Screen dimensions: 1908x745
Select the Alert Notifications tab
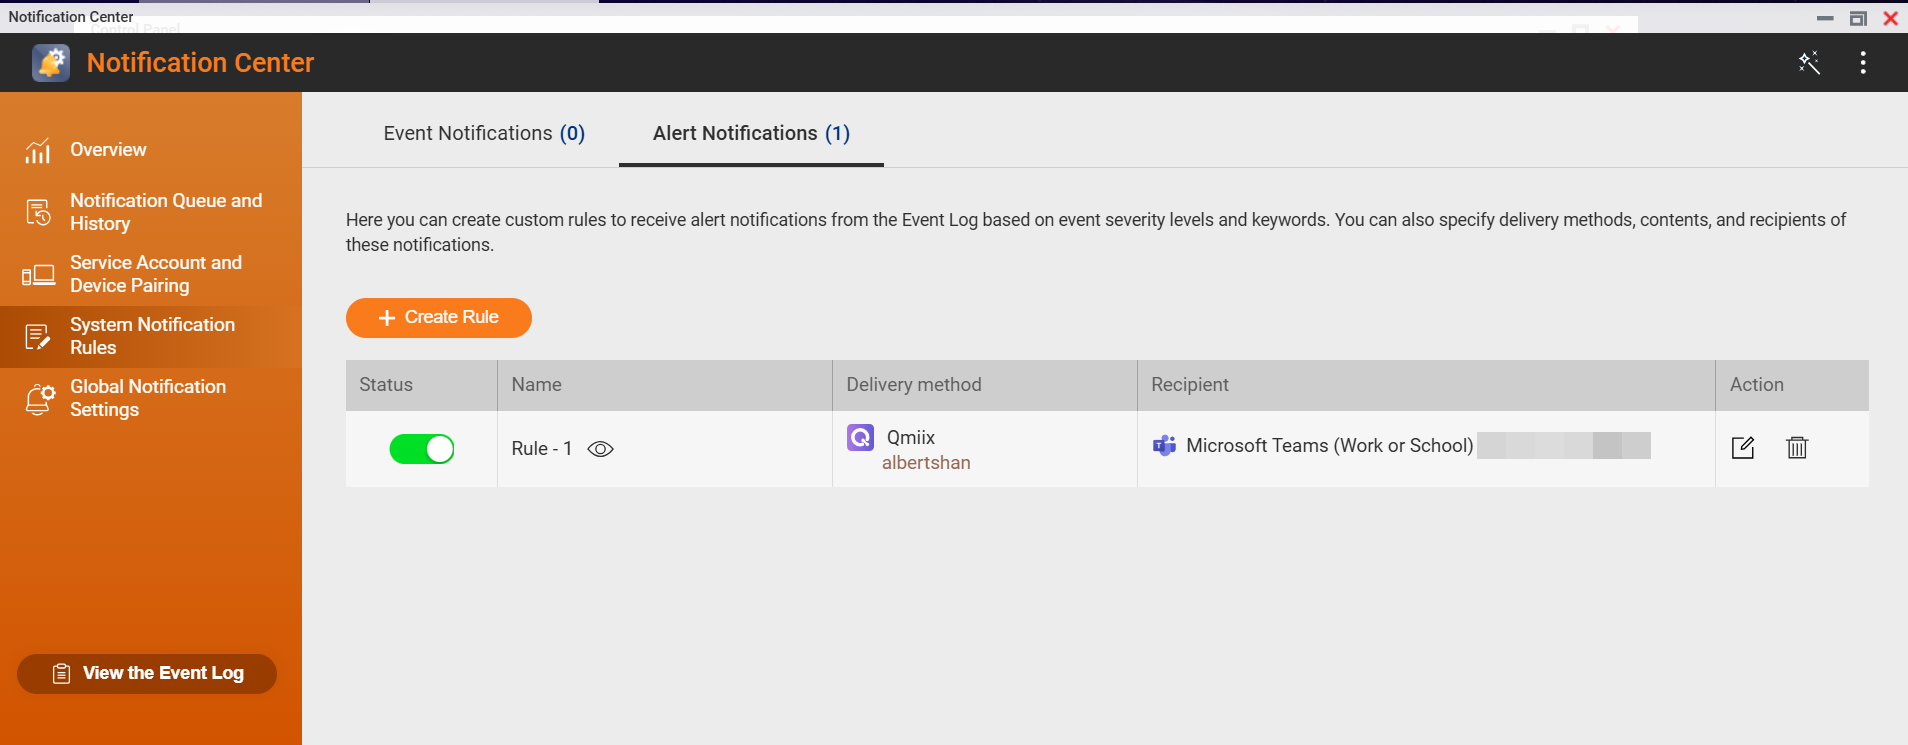pos(751,134)
